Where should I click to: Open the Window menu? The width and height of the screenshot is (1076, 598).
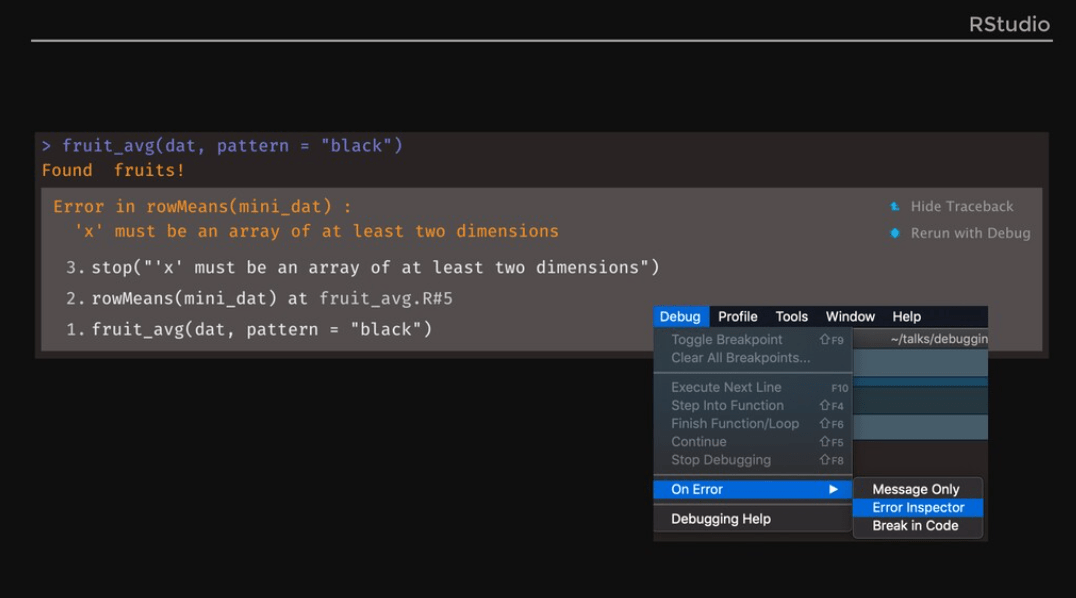[850, 317]
